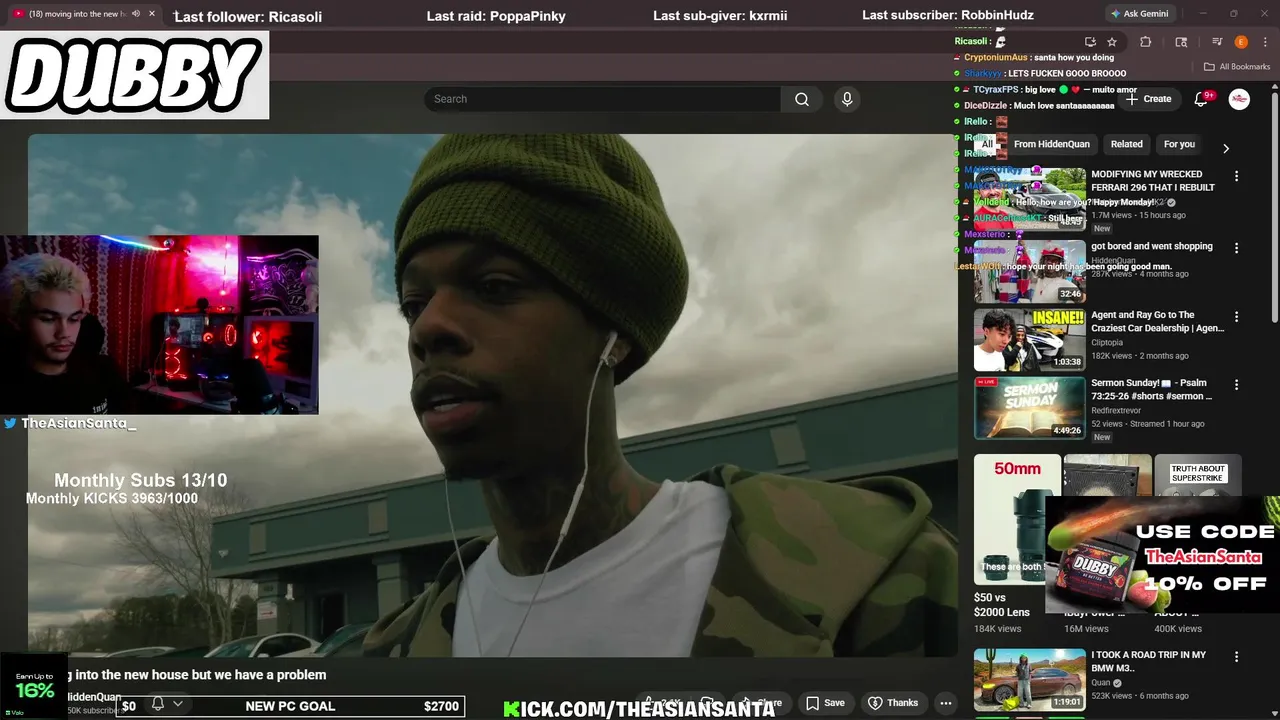Click the Thanks button under the video

893,703
